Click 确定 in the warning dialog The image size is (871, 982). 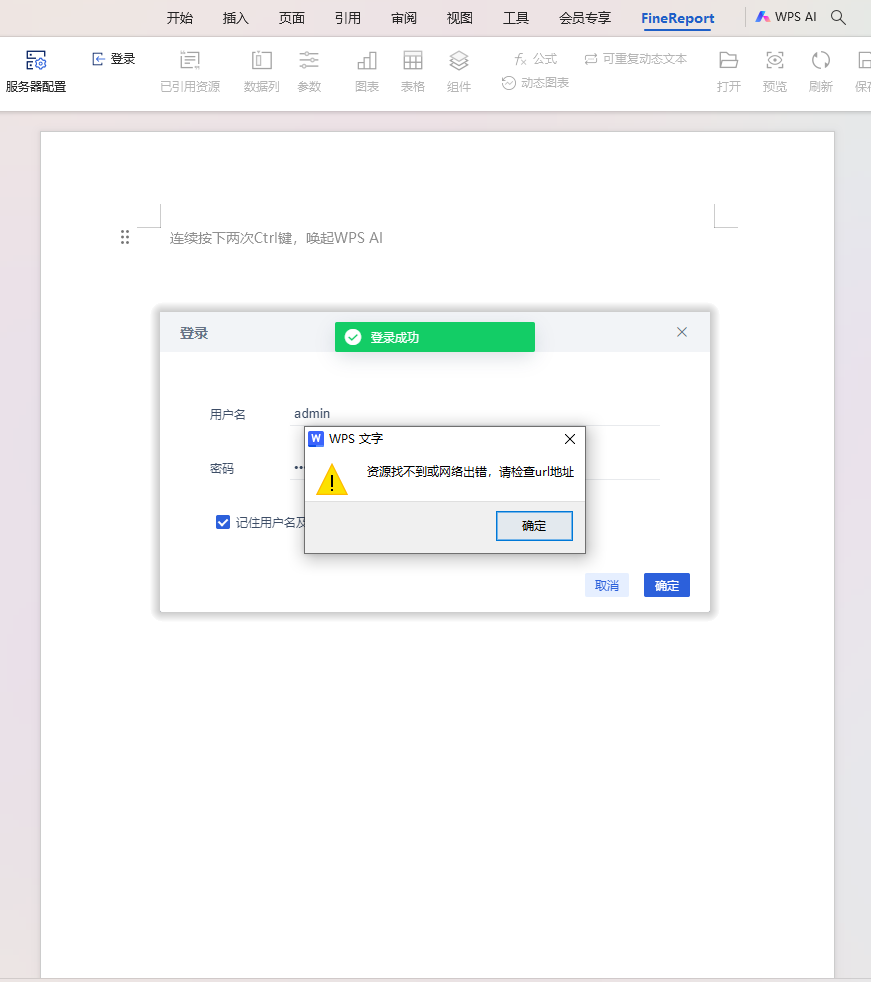[x=534, y=525]
